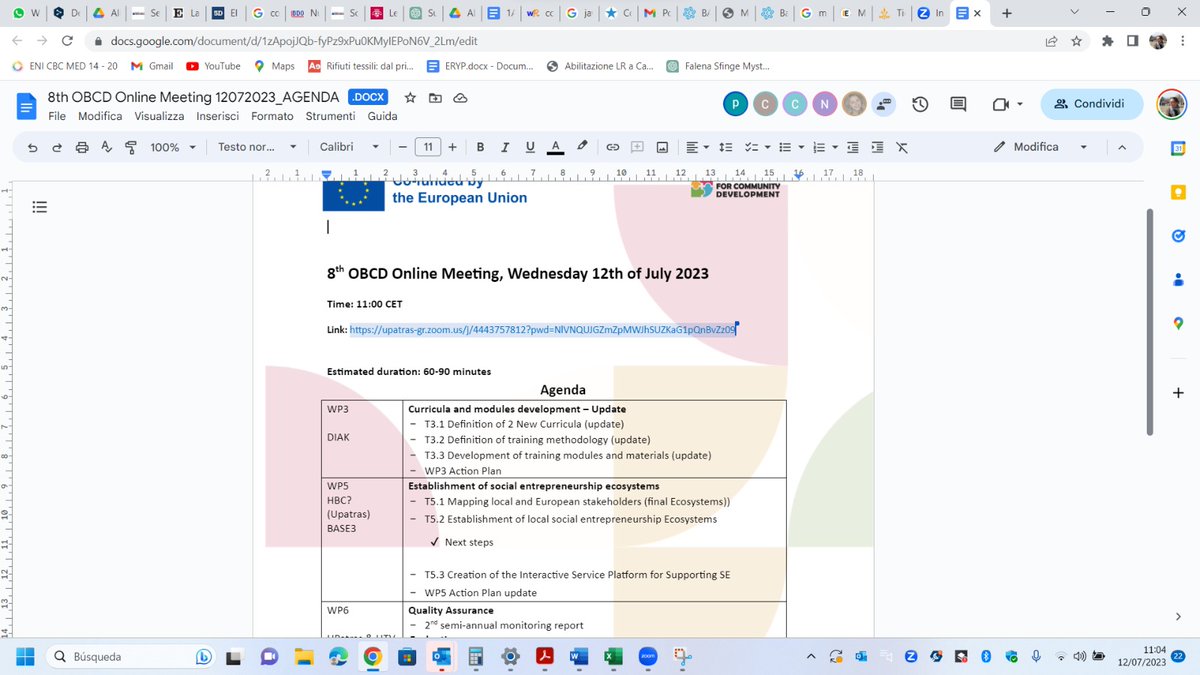Open the paragraph style dropdown 'Testo nor...'
Image resolution: width=1200 pixels, height=675 pixels.
click(257, 147)
